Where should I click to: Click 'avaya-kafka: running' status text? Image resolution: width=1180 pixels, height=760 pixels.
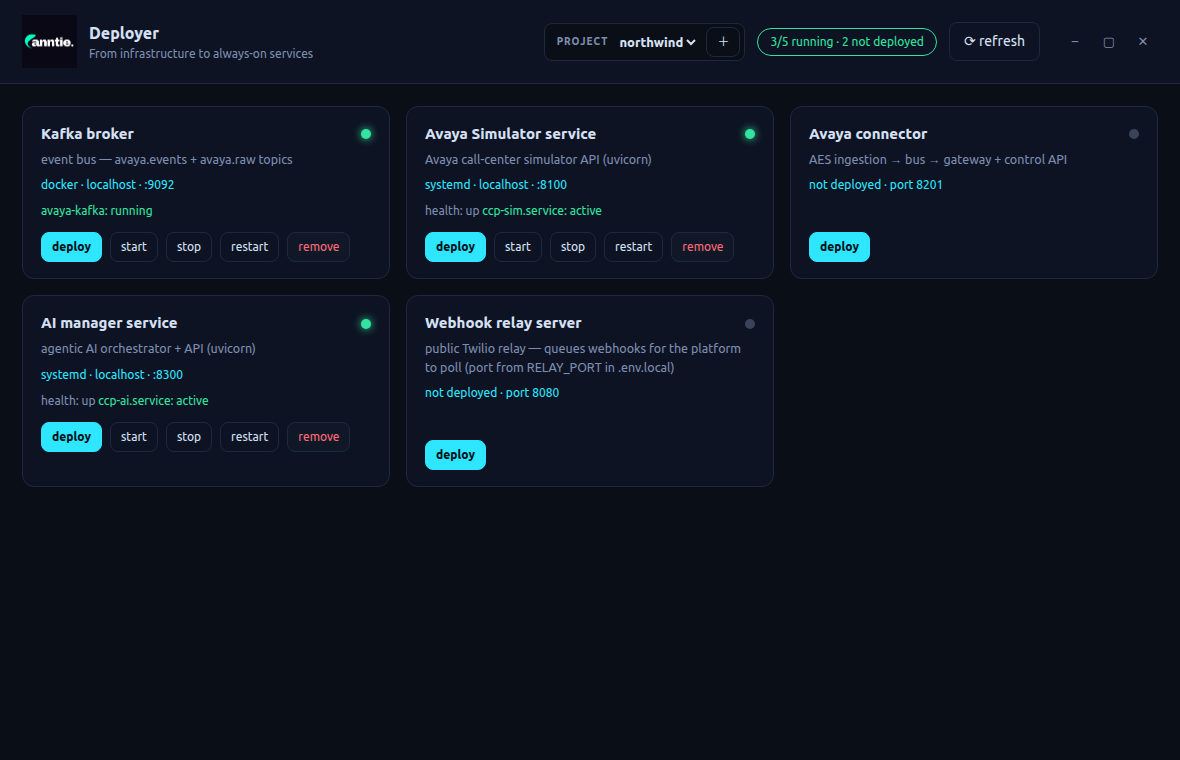click(96, 211)
